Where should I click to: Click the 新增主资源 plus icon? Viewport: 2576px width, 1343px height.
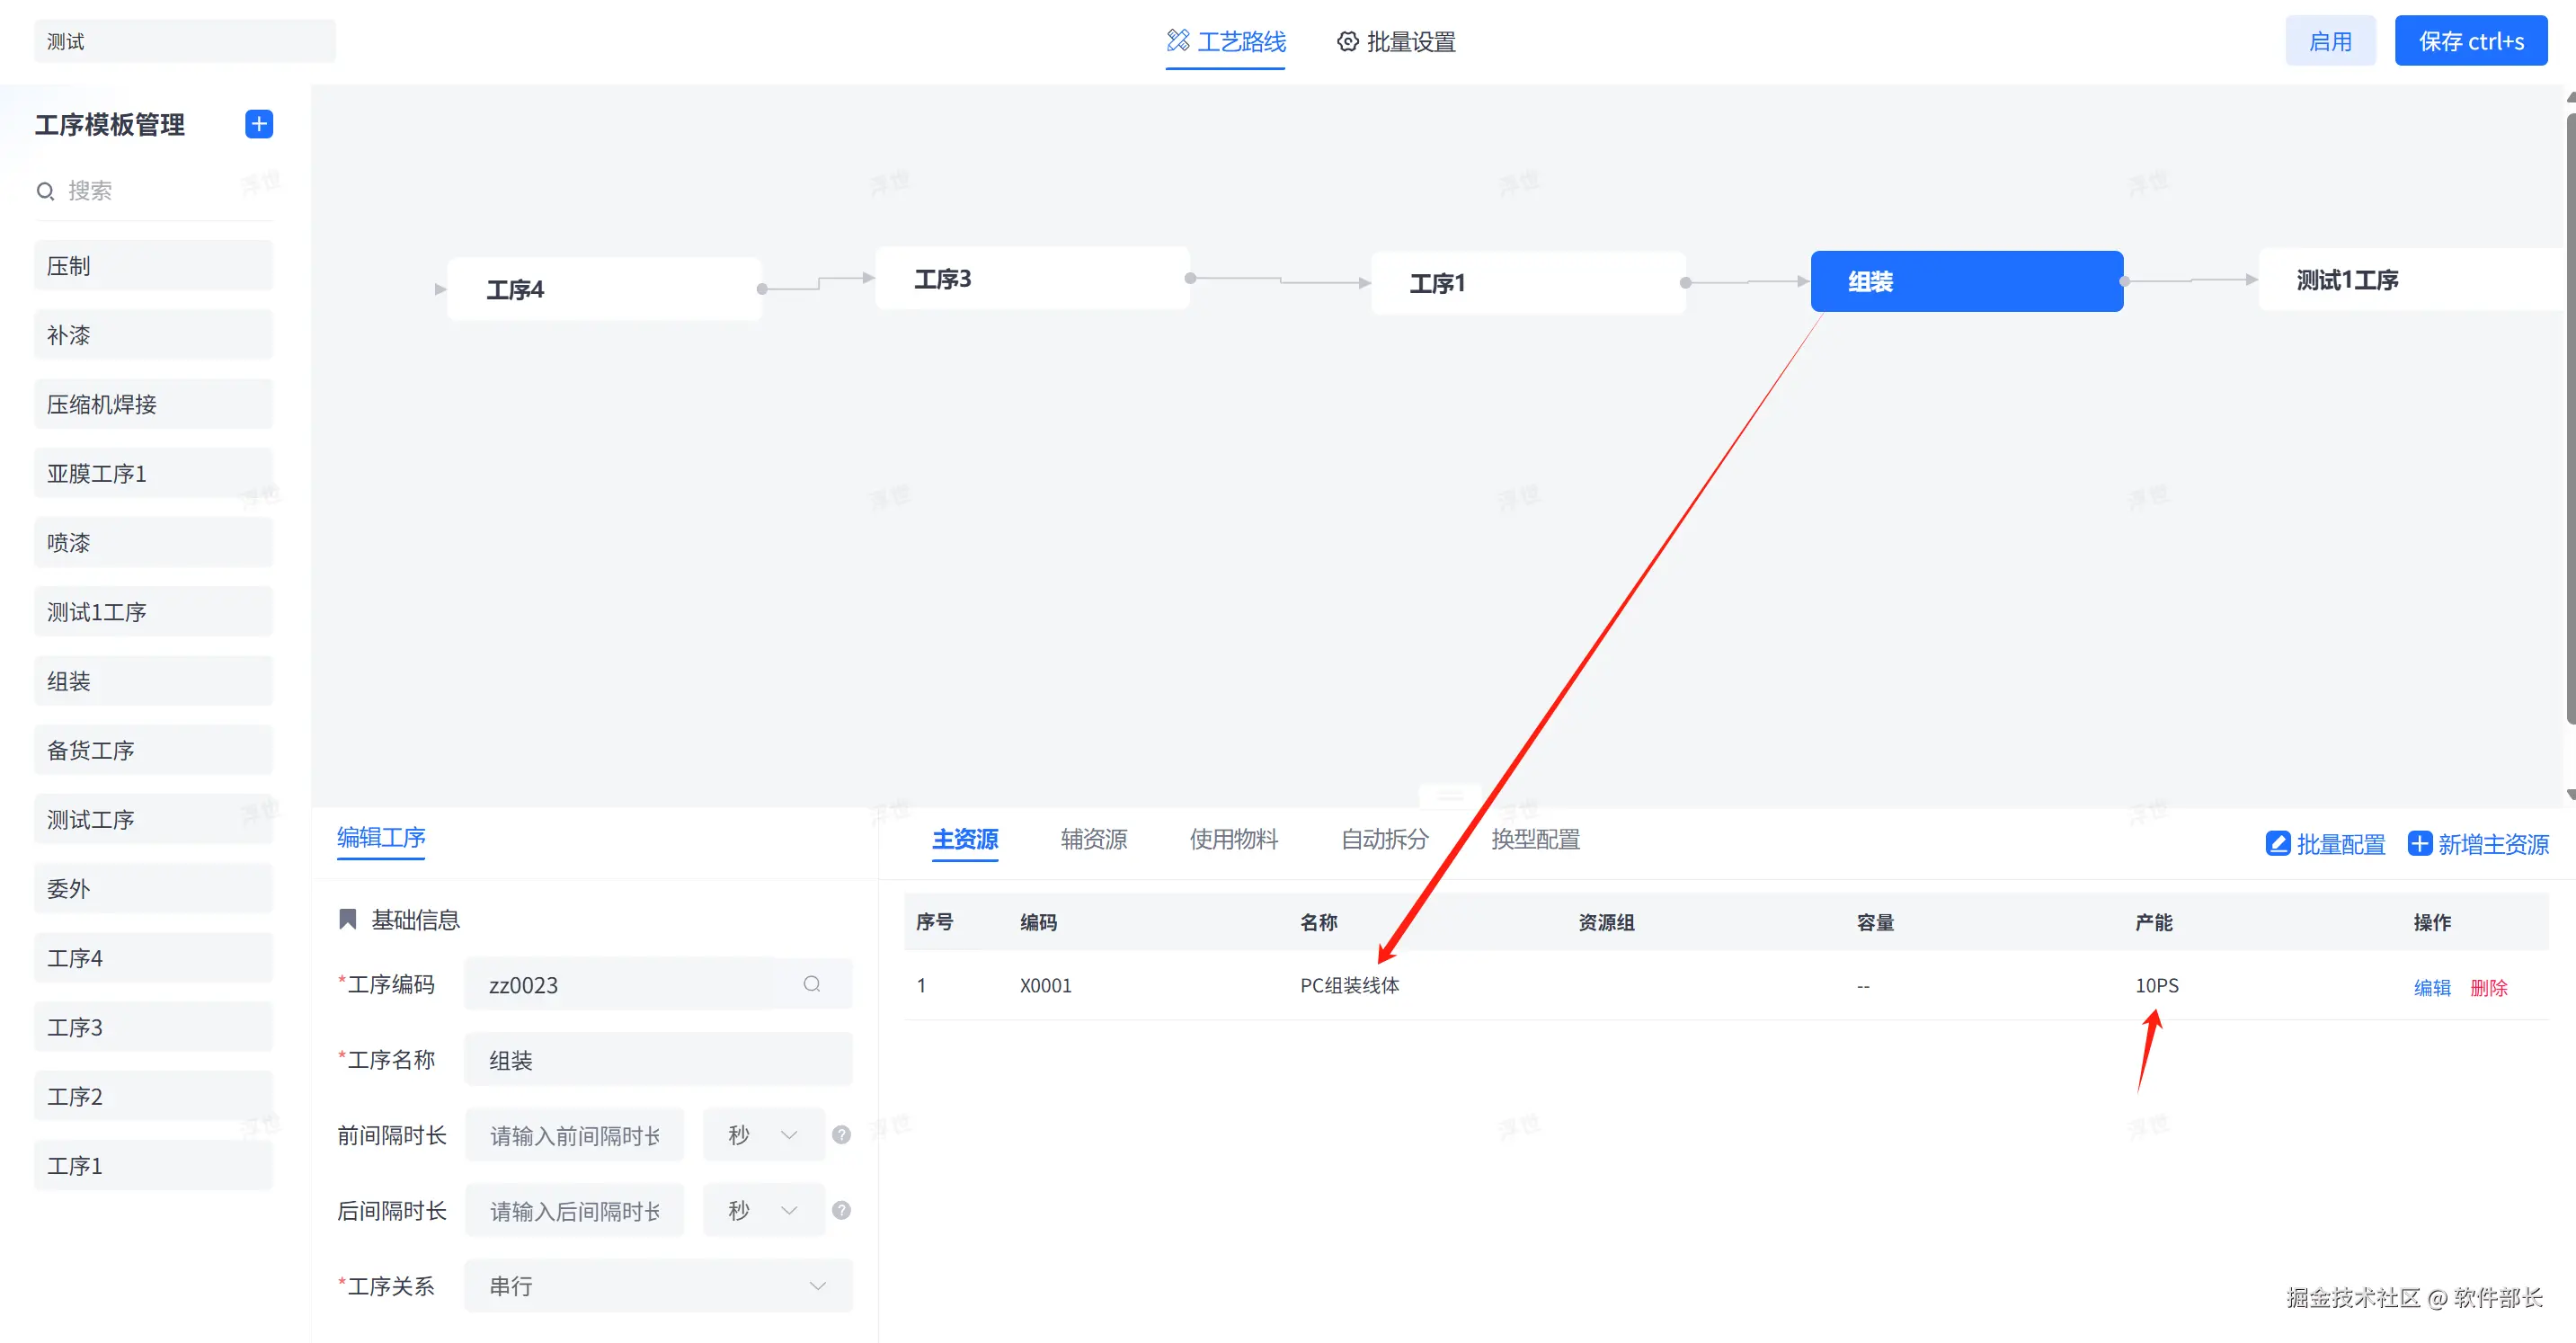pos(2419,844)
